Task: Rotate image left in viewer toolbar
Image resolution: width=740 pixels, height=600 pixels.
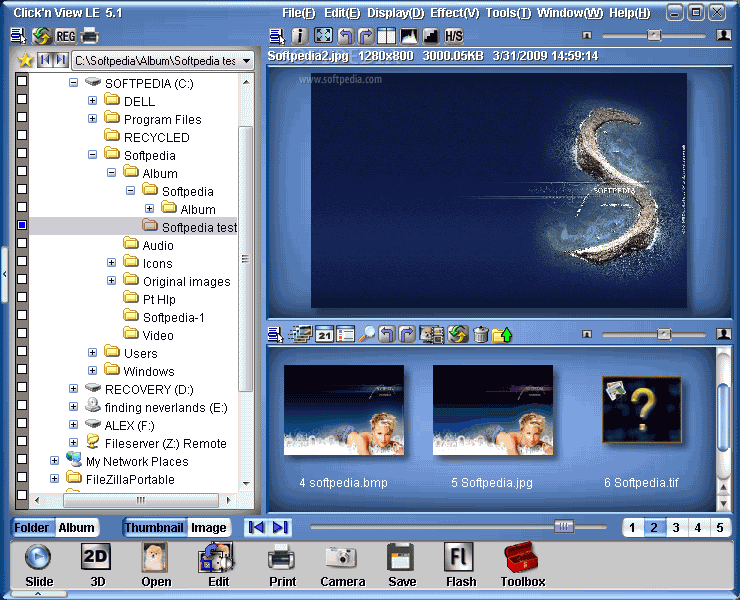Action: (345, 36)
